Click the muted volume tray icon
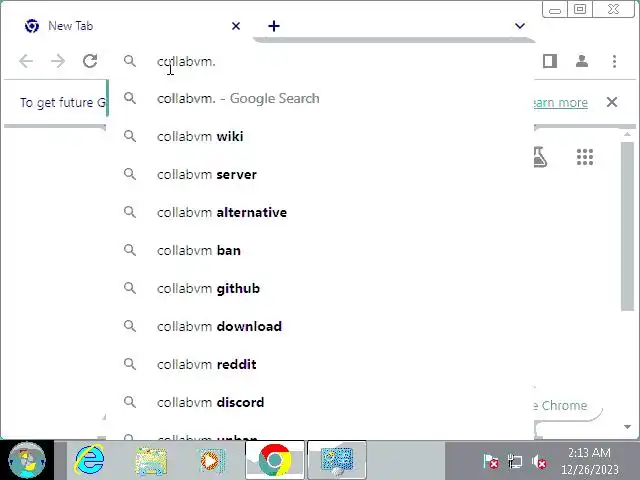 539,461
